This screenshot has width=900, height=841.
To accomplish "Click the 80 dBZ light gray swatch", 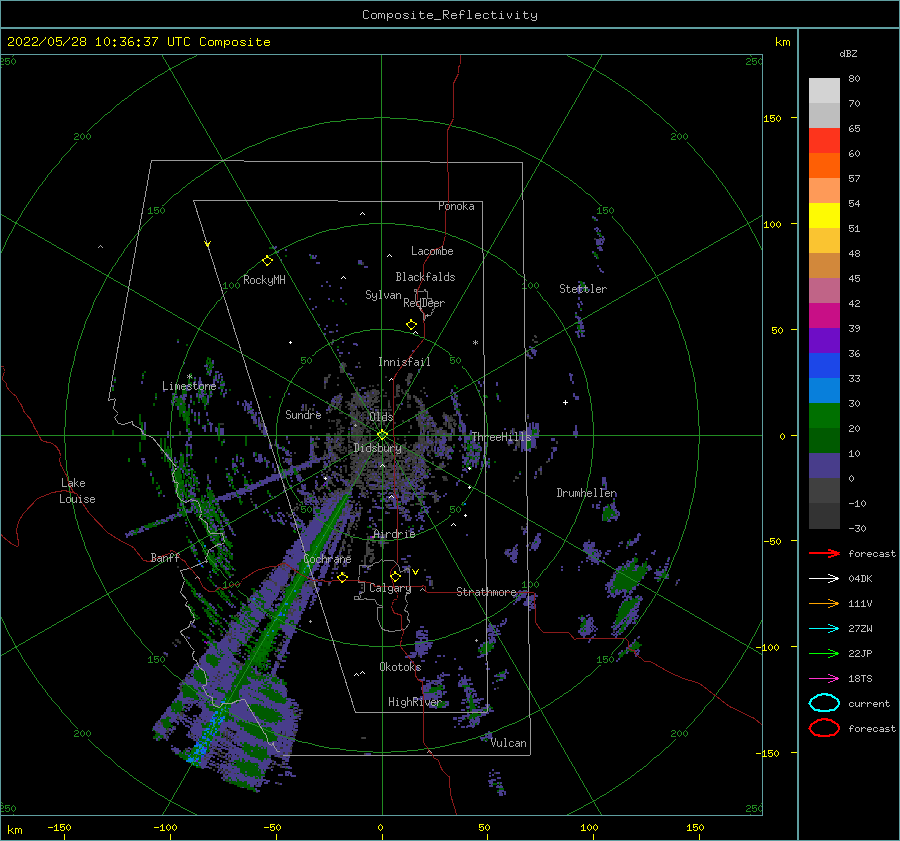I will click(x=824, y=91).
